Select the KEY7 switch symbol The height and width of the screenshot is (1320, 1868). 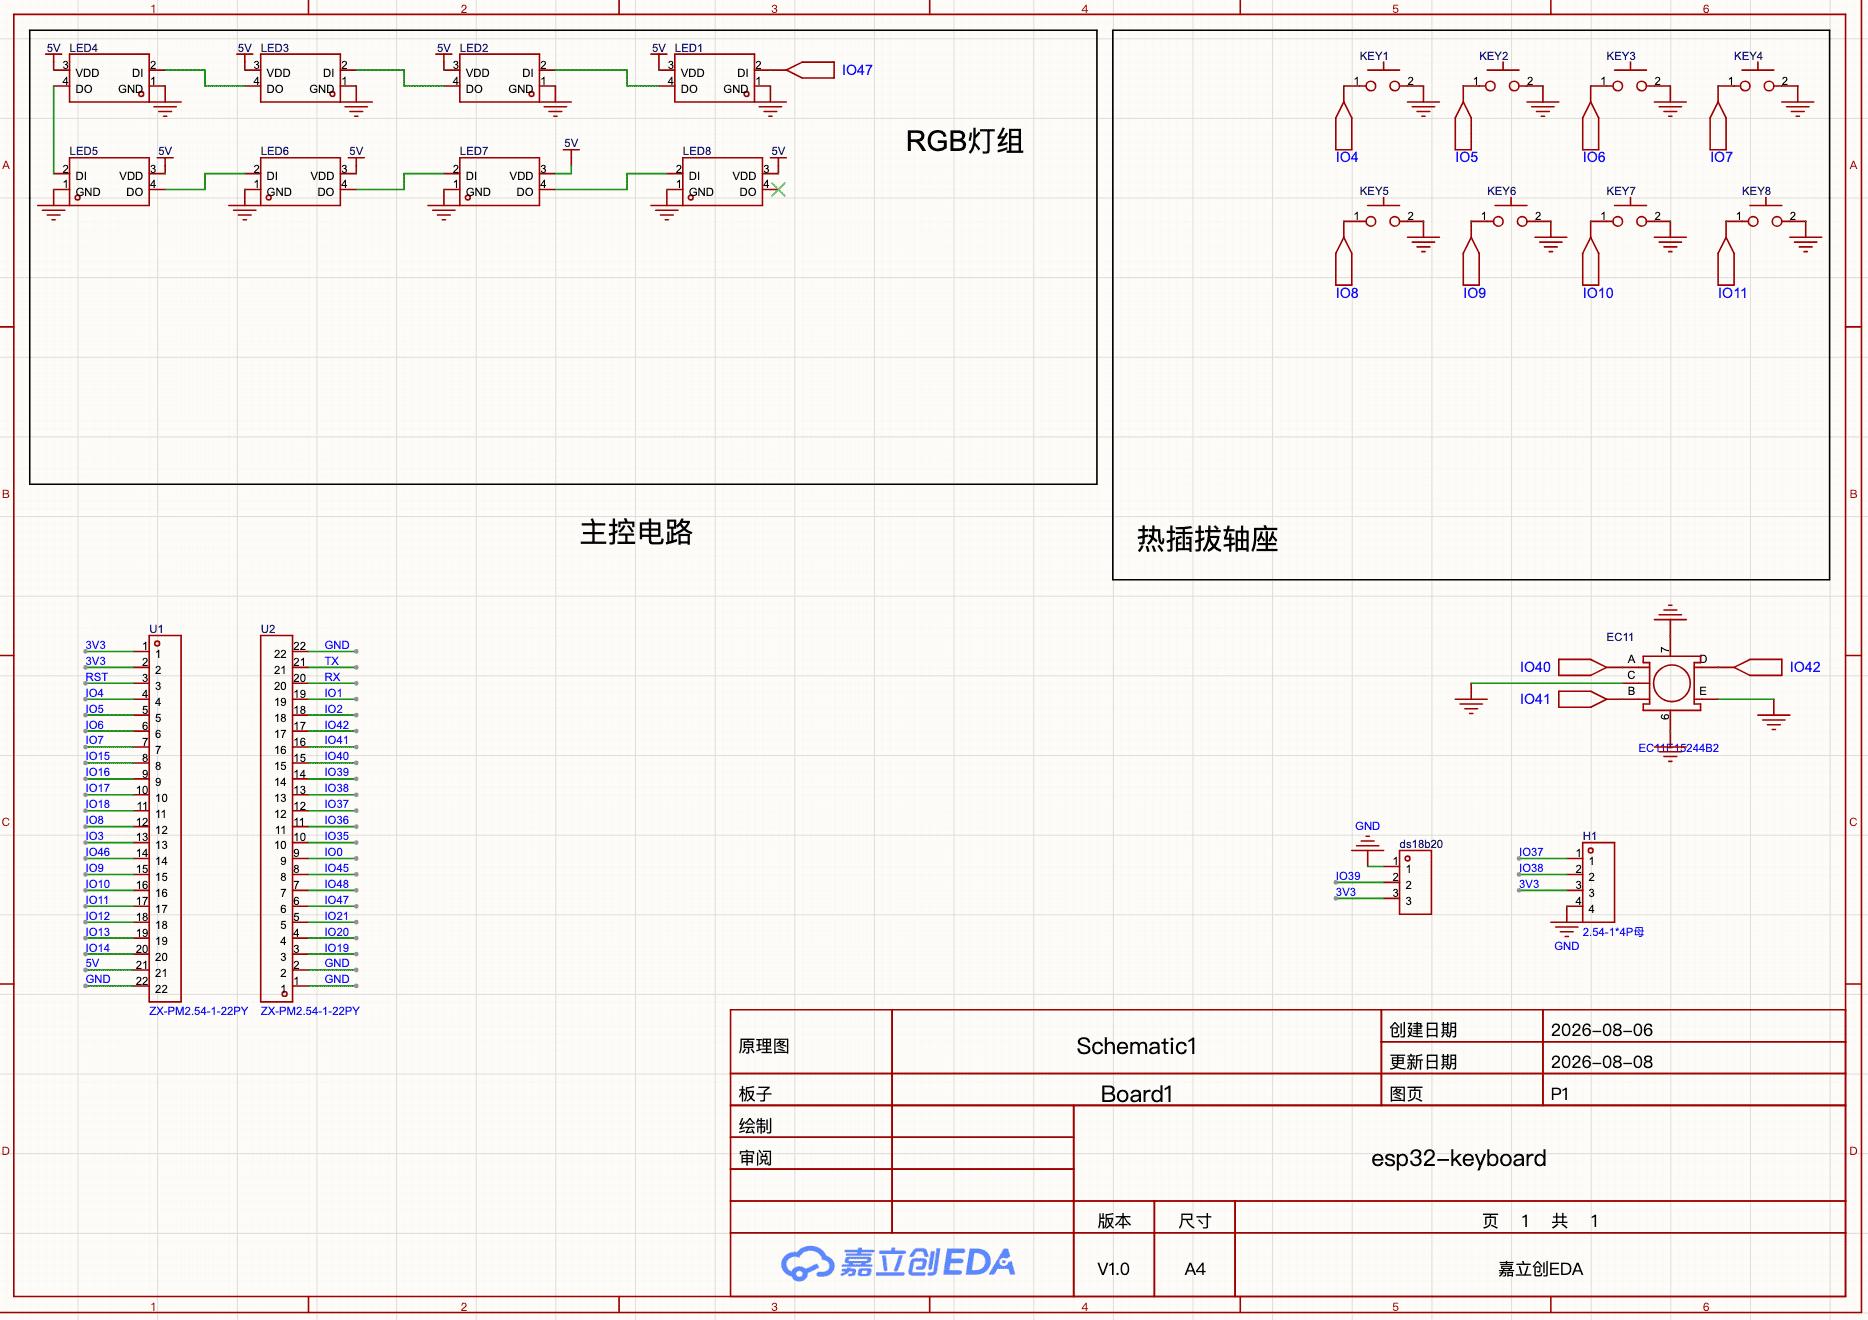(x=1630, y=215)
